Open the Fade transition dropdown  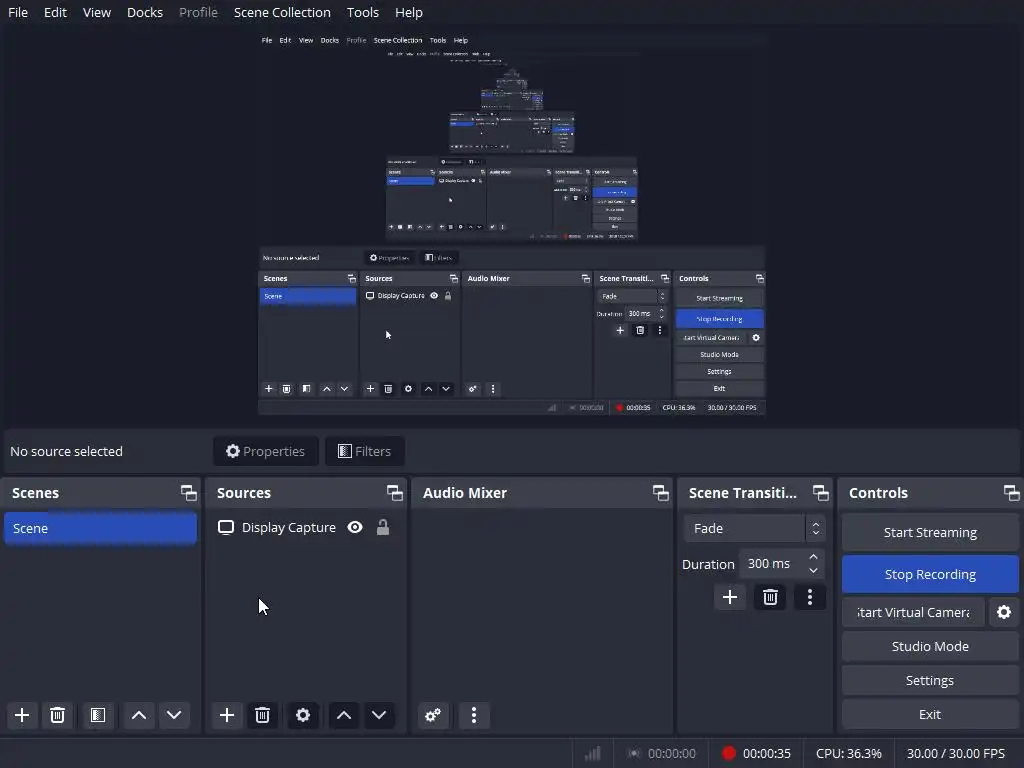point(754,528)
